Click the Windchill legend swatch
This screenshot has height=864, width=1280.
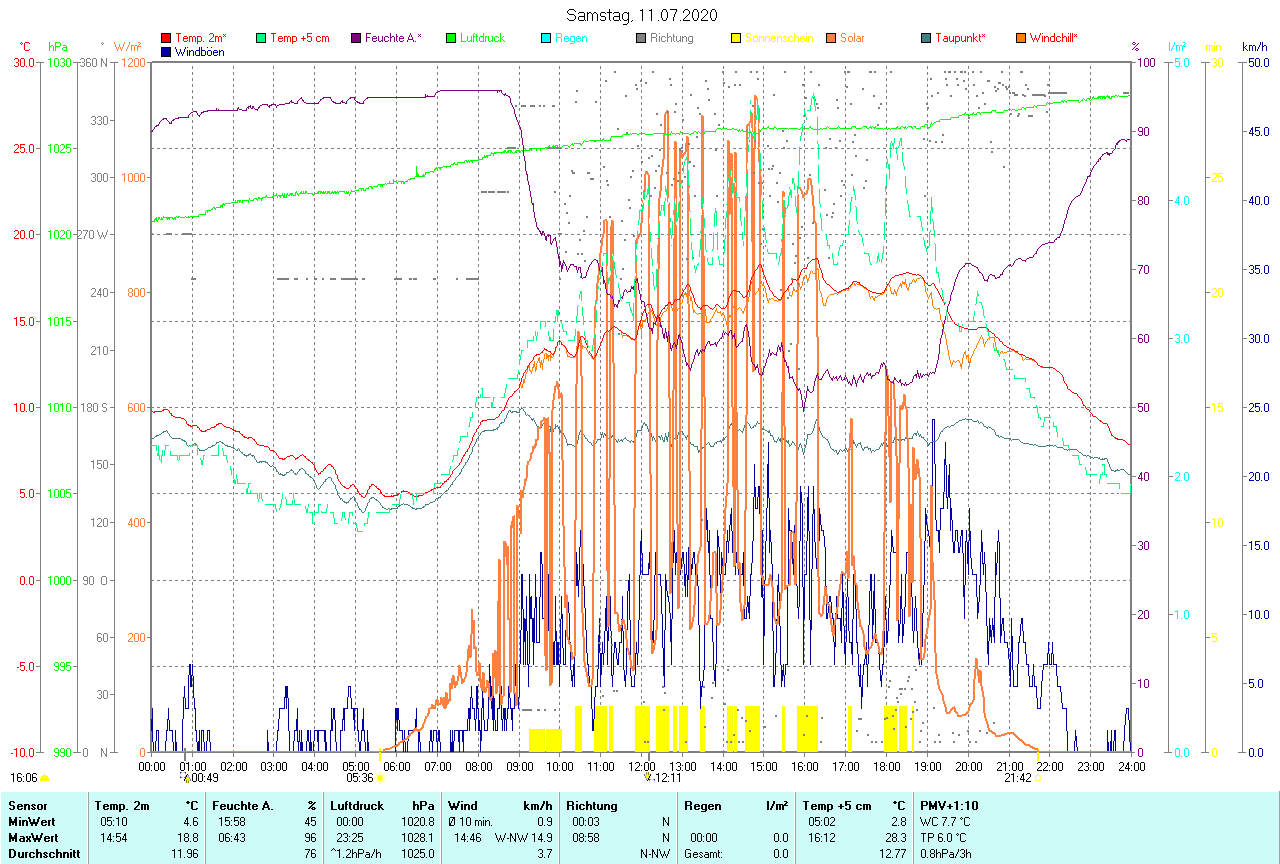(1021, 38)
